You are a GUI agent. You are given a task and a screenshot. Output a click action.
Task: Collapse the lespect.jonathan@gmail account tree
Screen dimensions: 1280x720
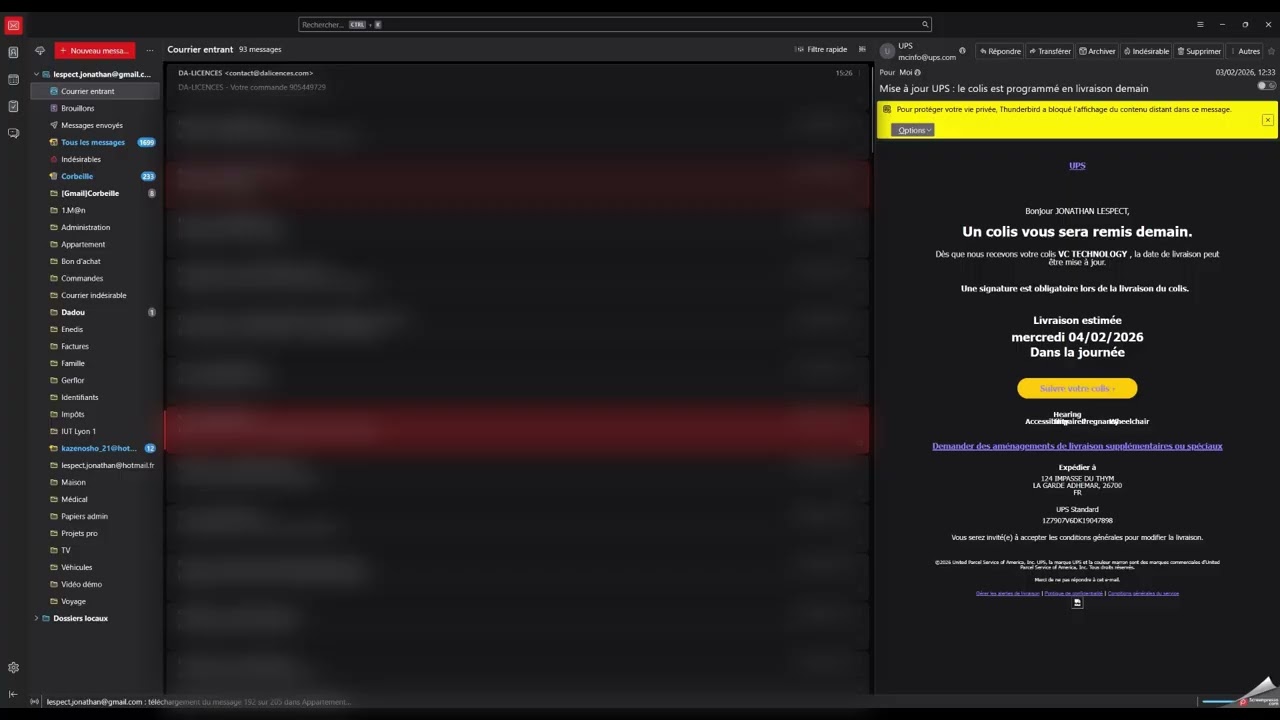[37, 74]
